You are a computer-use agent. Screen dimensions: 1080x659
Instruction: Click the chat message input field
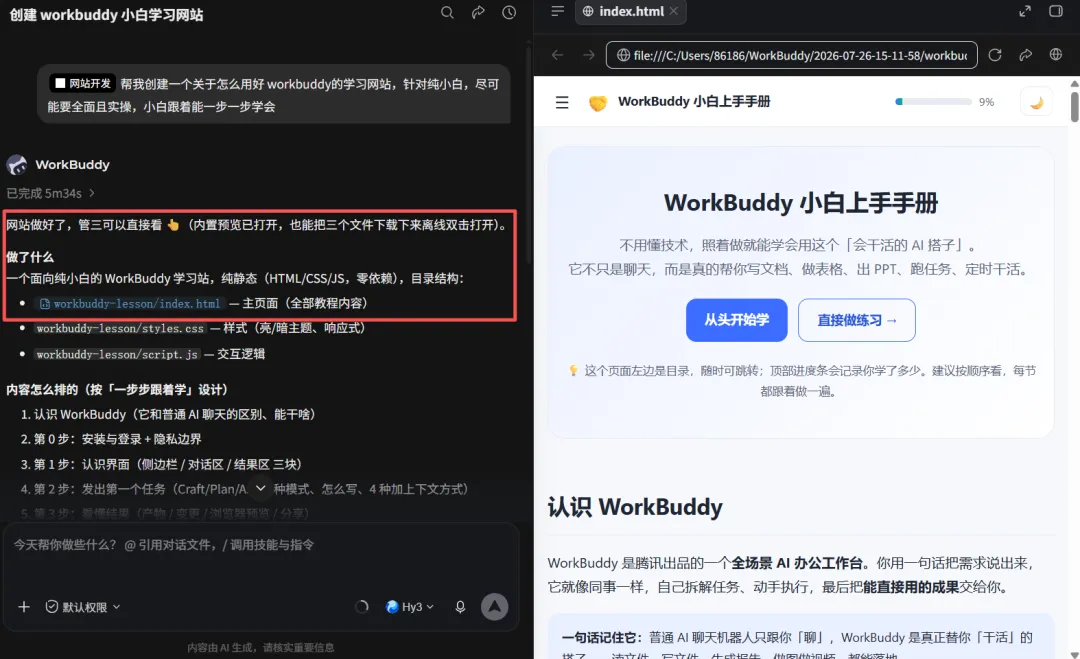(260, 545)
